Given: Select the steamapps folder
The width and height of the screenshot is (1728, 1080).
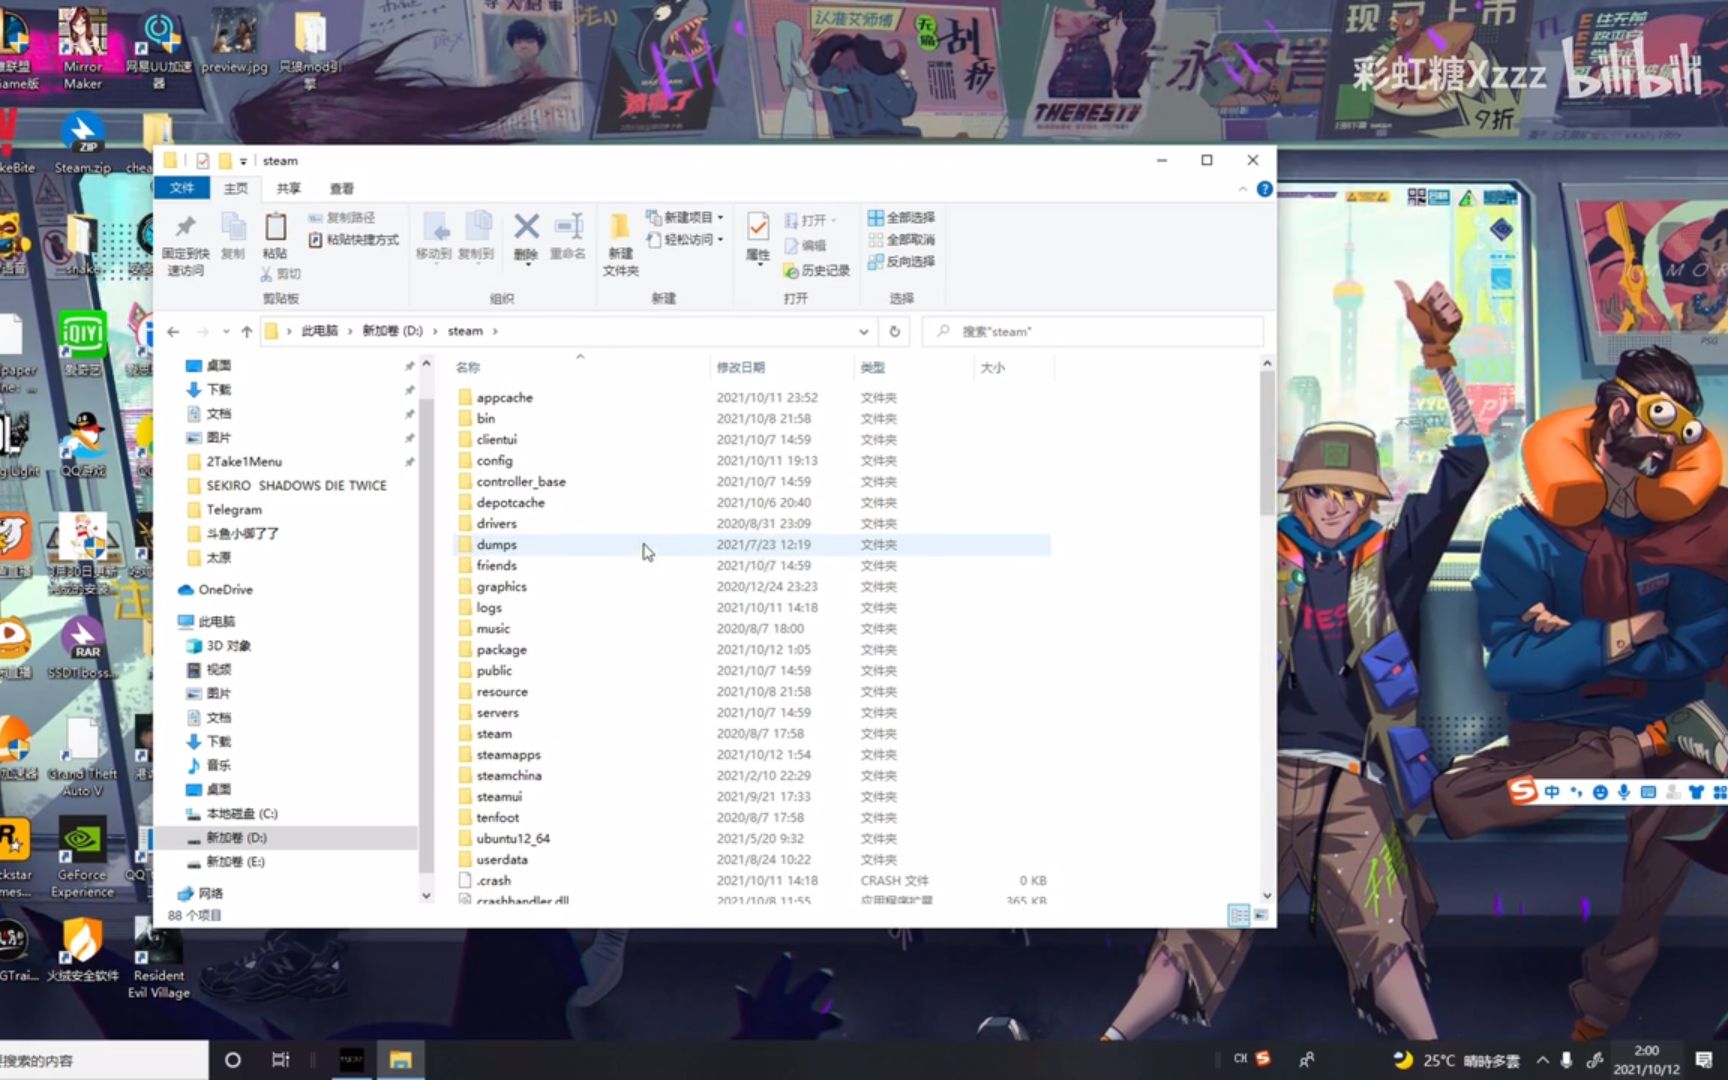Looking at the screenshot, I should point(508,754).
